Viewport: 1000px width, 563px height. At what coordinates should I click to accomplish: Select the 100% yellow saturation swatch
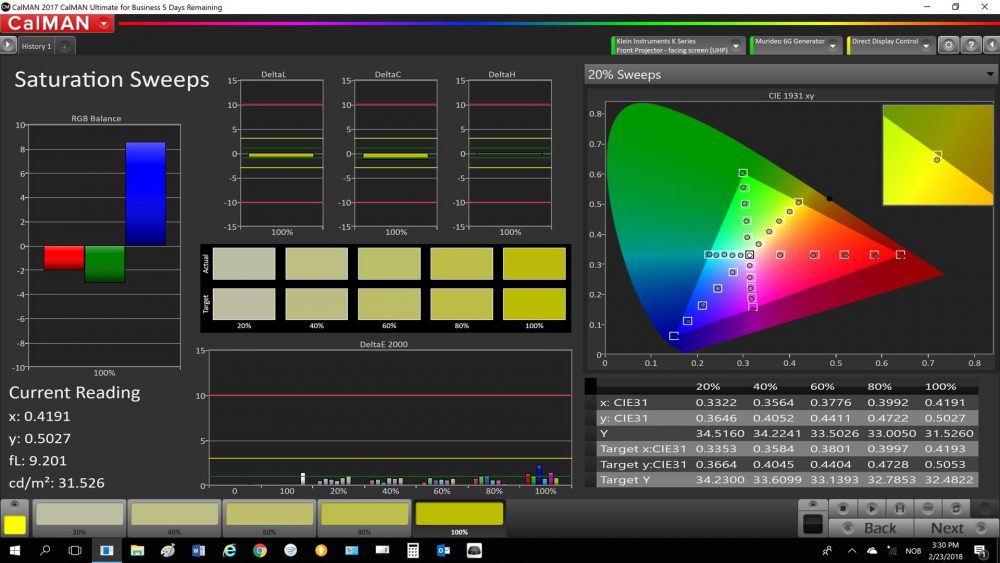point(459,517)
